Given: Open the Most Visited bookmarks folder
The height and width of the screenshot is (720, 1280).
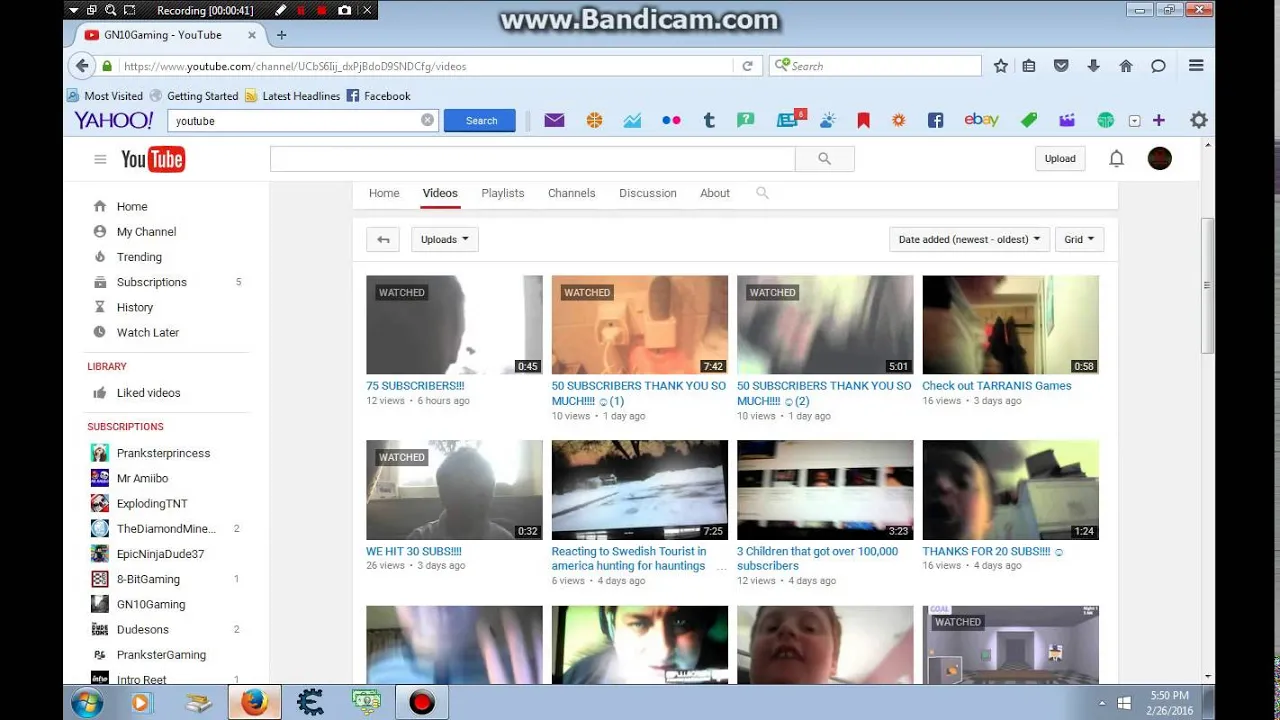Looking at the screenshot, I should pyautogui.click(x=105, y=96).
